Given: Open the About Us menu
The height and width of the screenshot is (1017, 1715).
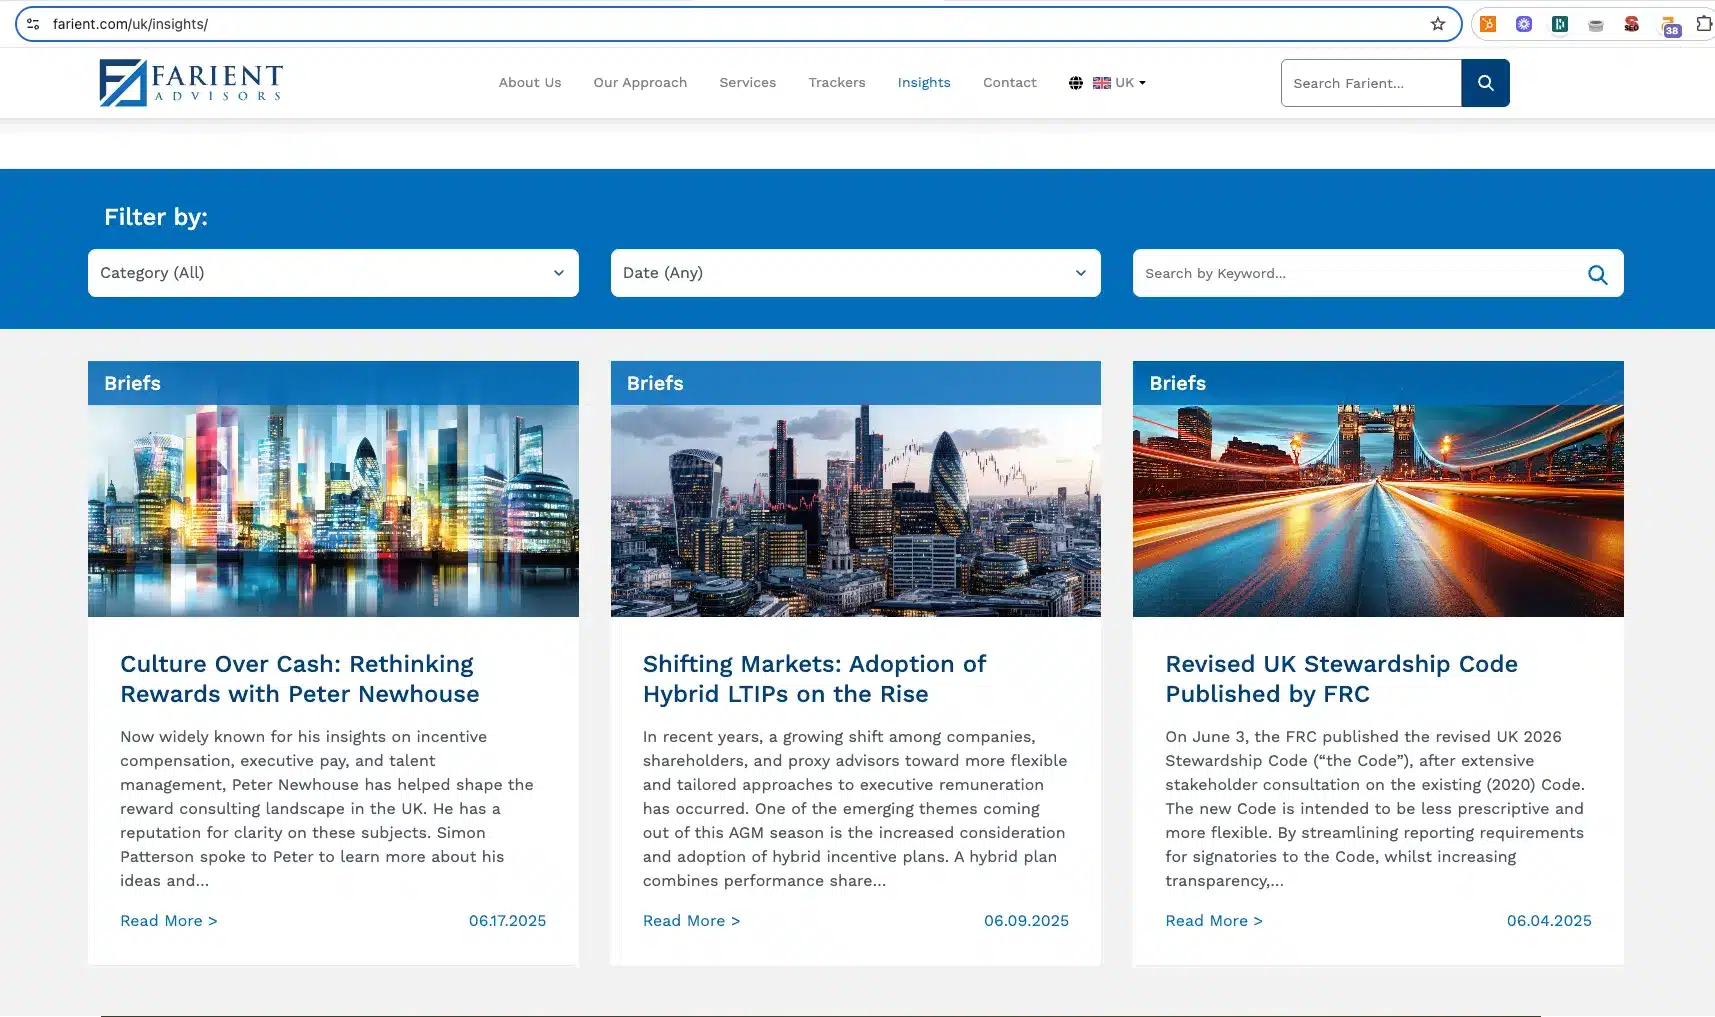Looking at the screenshot, I should [x=530, y=83].
